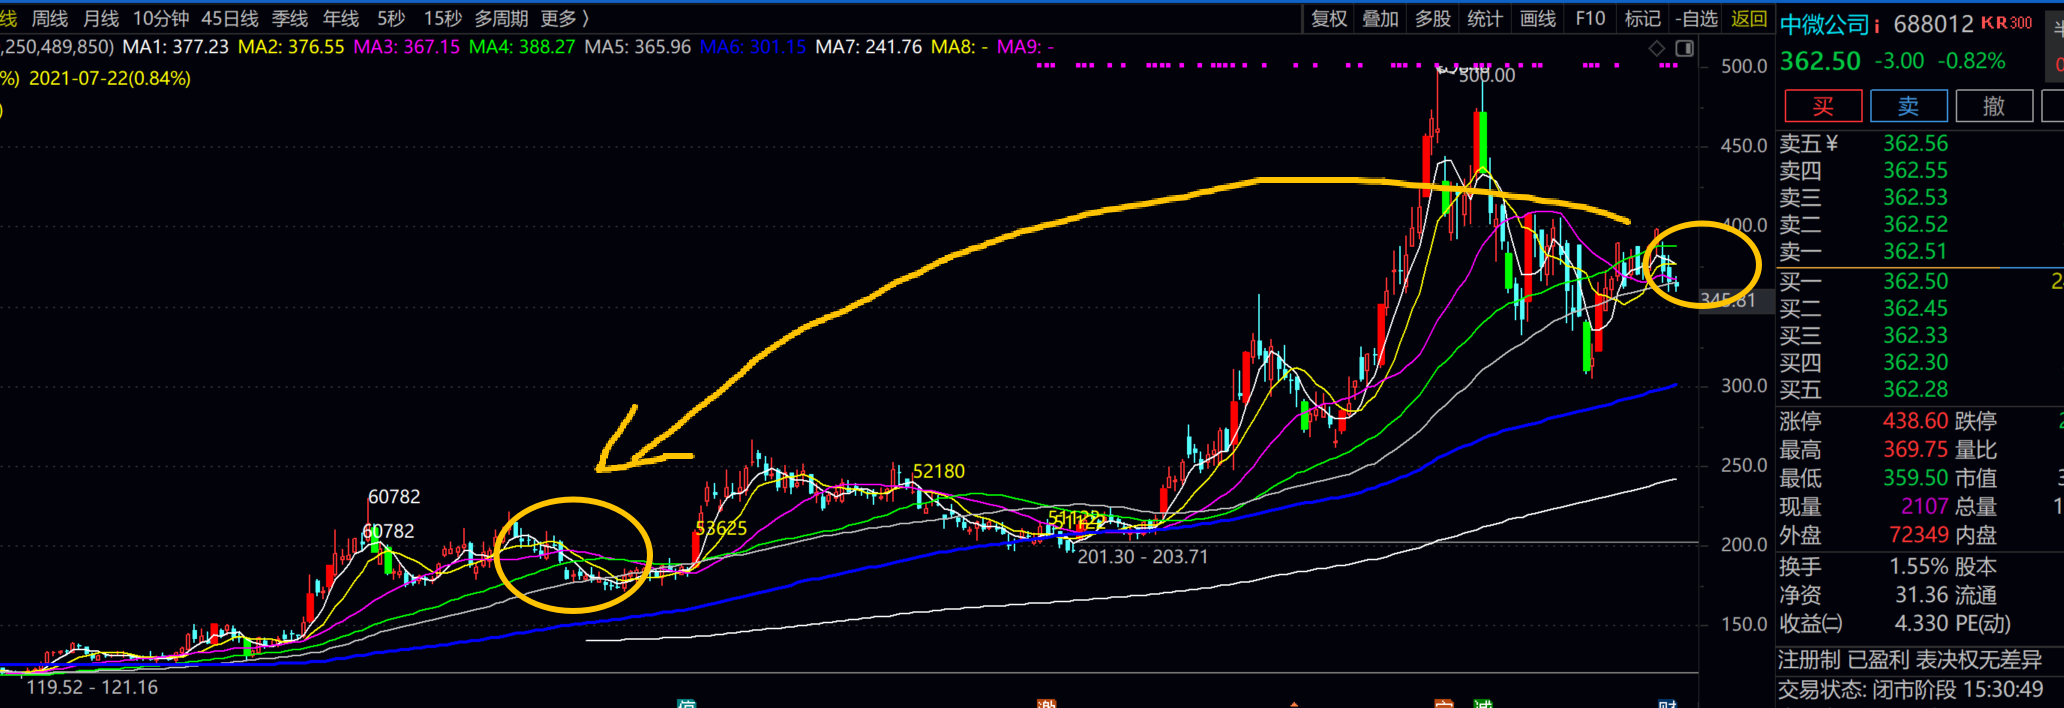Click the 标记 mark toolbar button

point(1643,19)
